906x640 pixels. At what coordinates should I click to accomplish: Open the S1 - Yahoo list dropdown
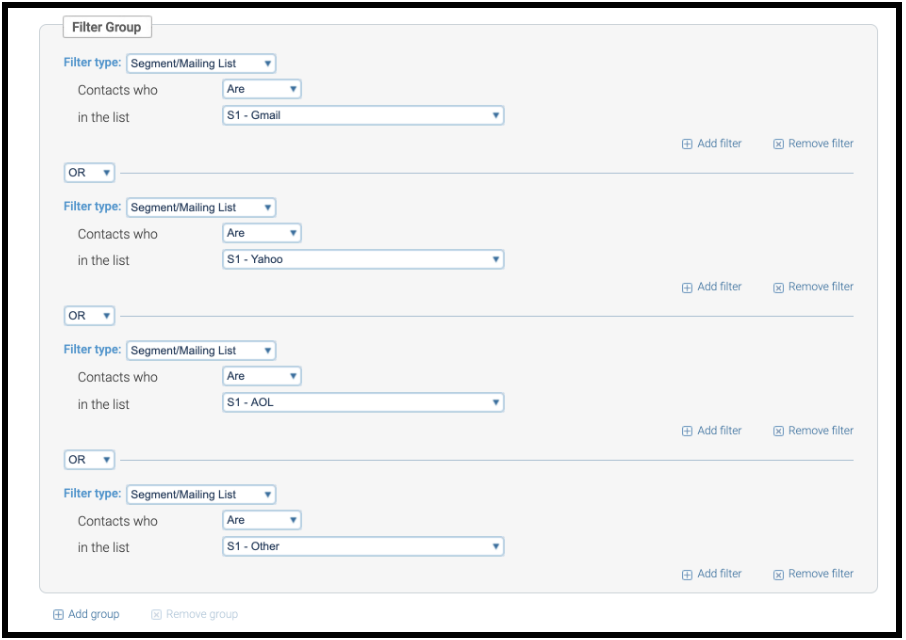363,259
